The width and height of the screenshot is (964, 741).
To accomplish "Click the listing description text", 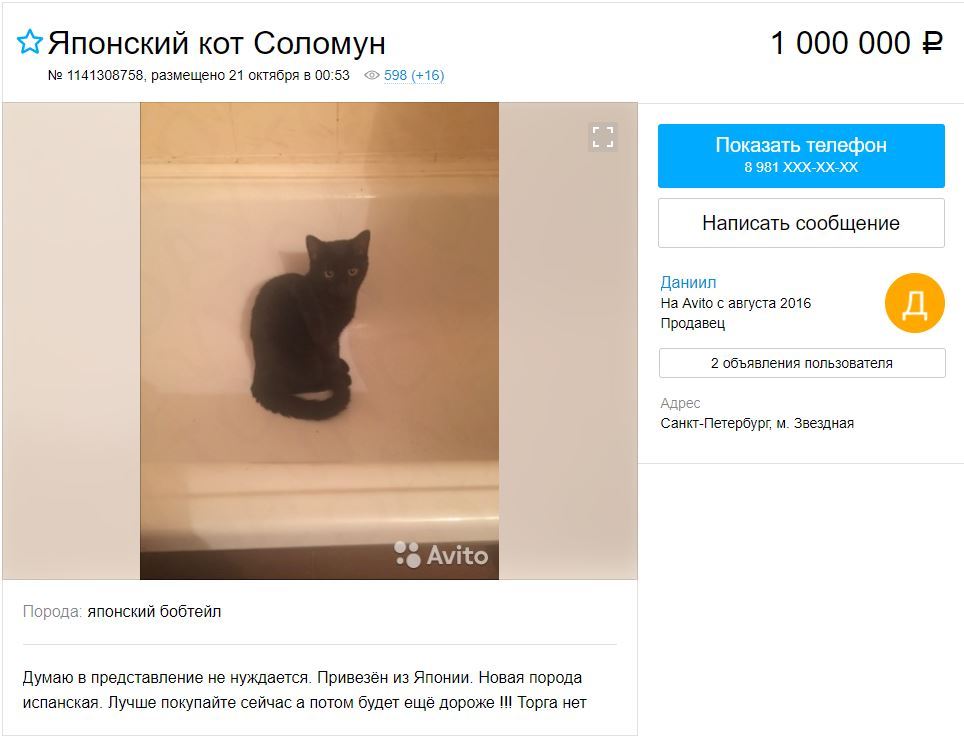I will tap(304, 690).
